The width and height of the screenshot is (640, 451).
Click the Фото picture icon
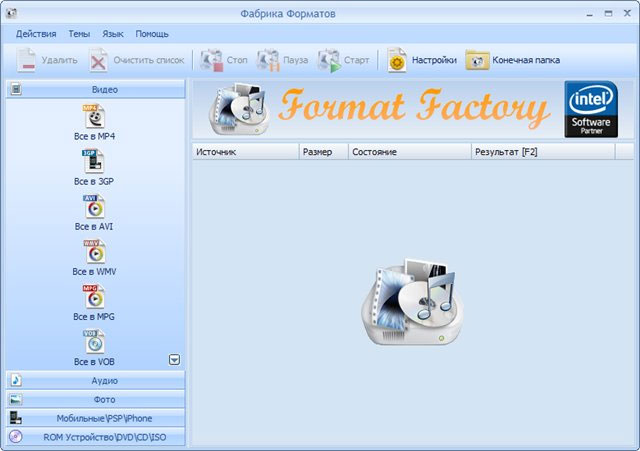tap(16, 399)
